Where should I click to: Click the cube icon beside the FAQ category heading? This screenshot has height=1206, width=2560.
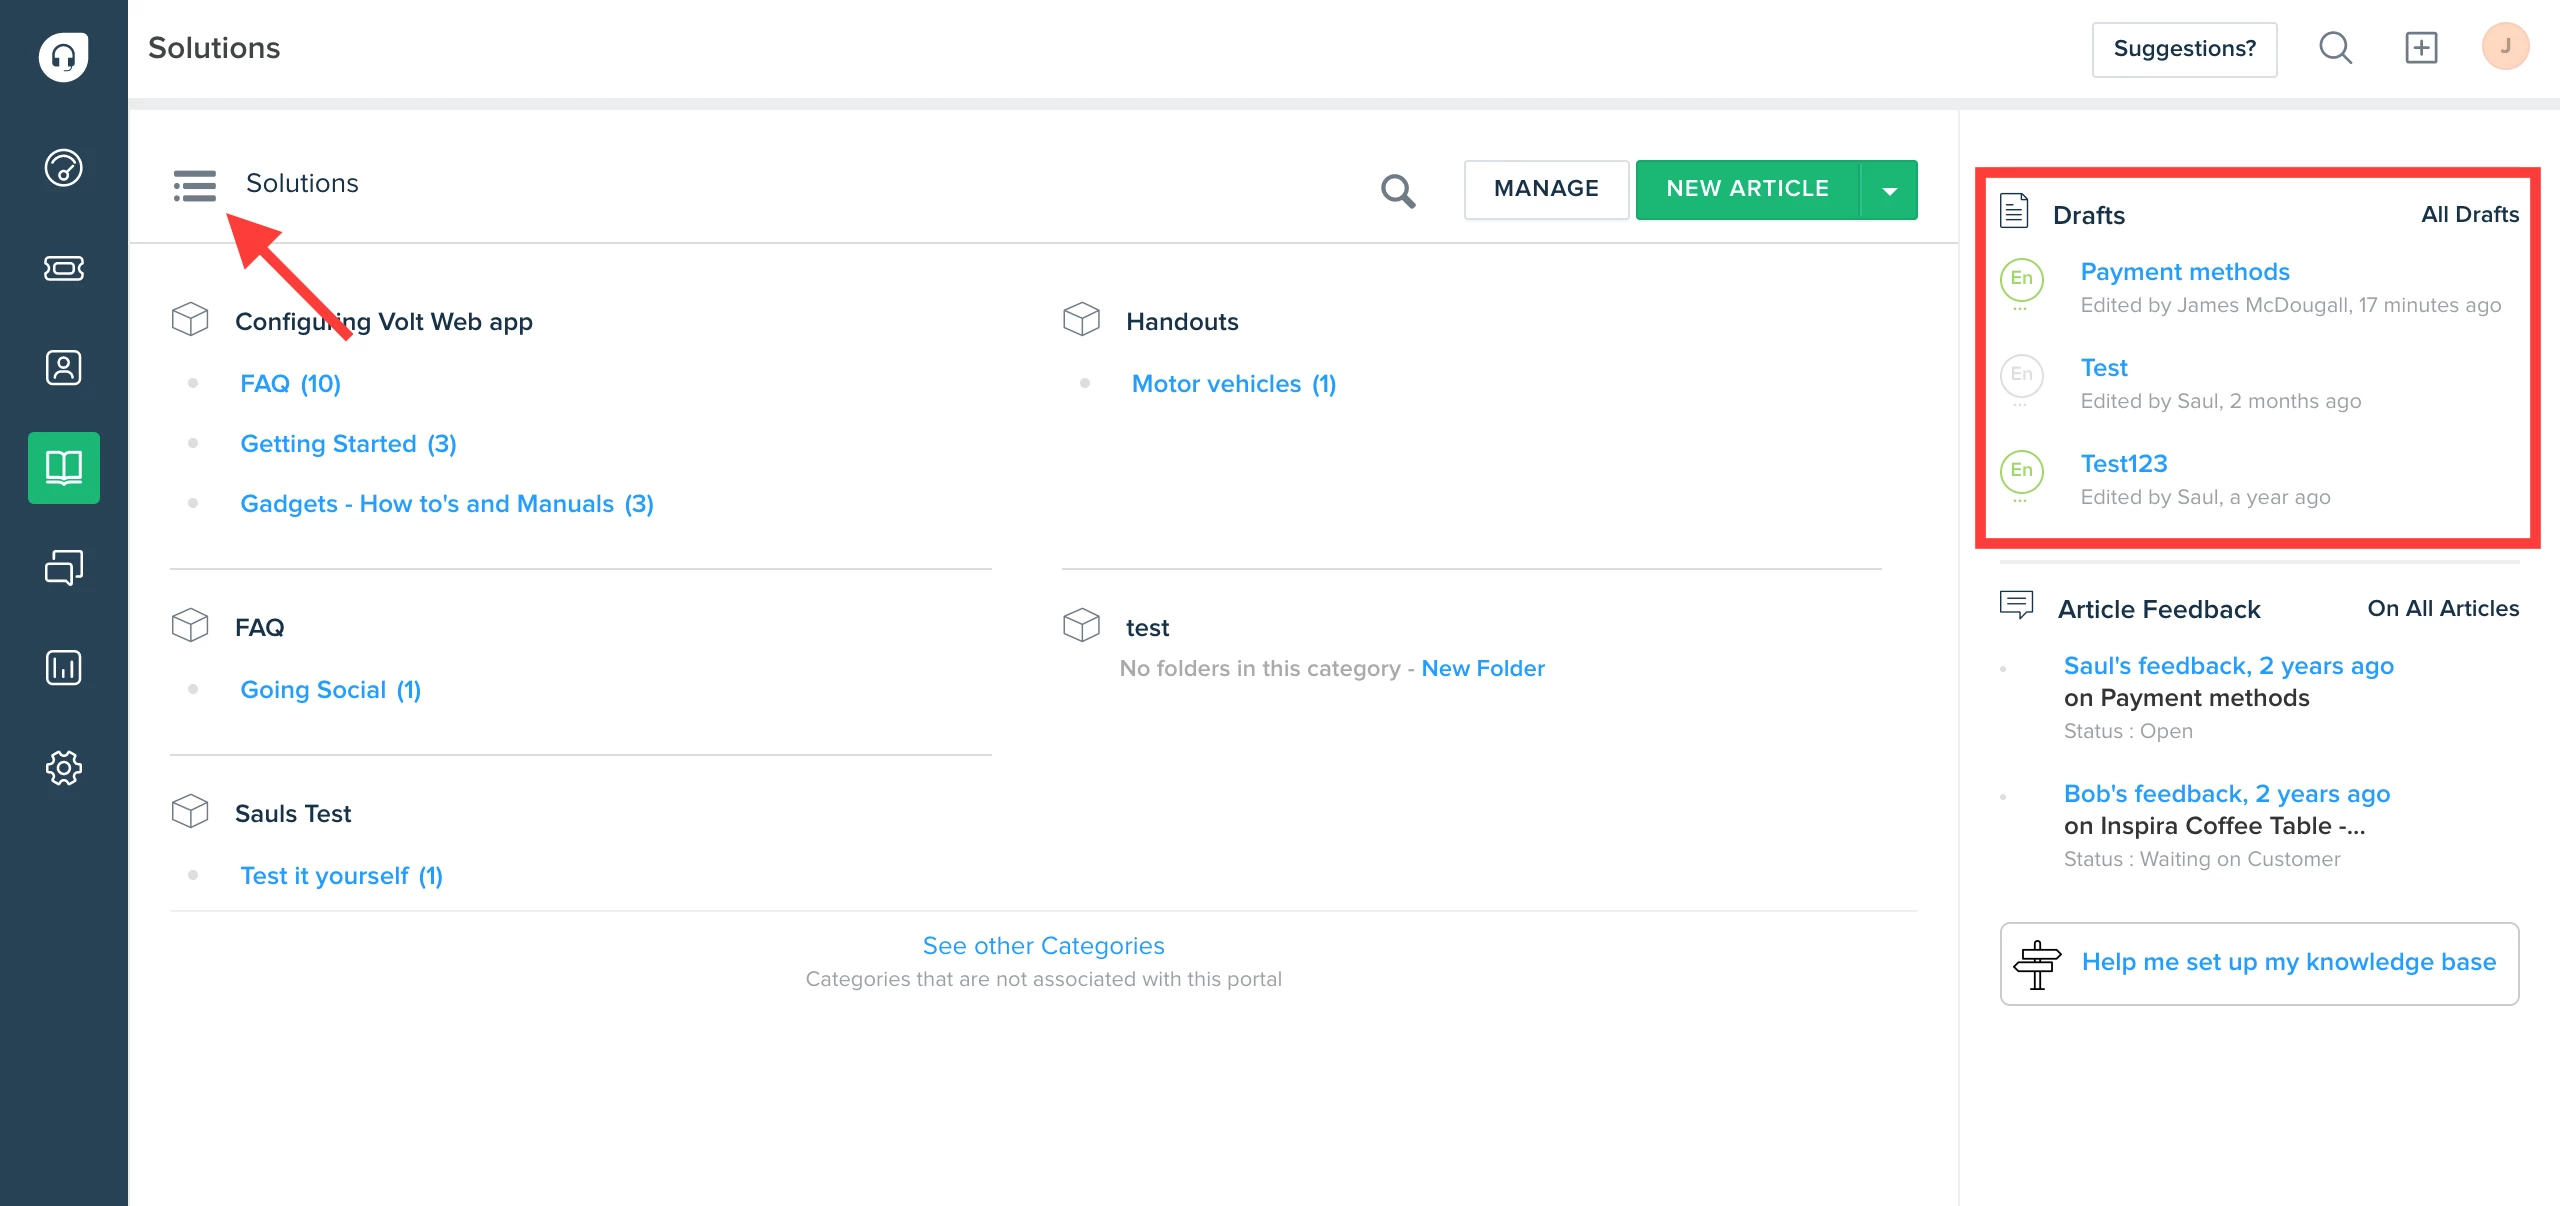(x=190, y=626)
